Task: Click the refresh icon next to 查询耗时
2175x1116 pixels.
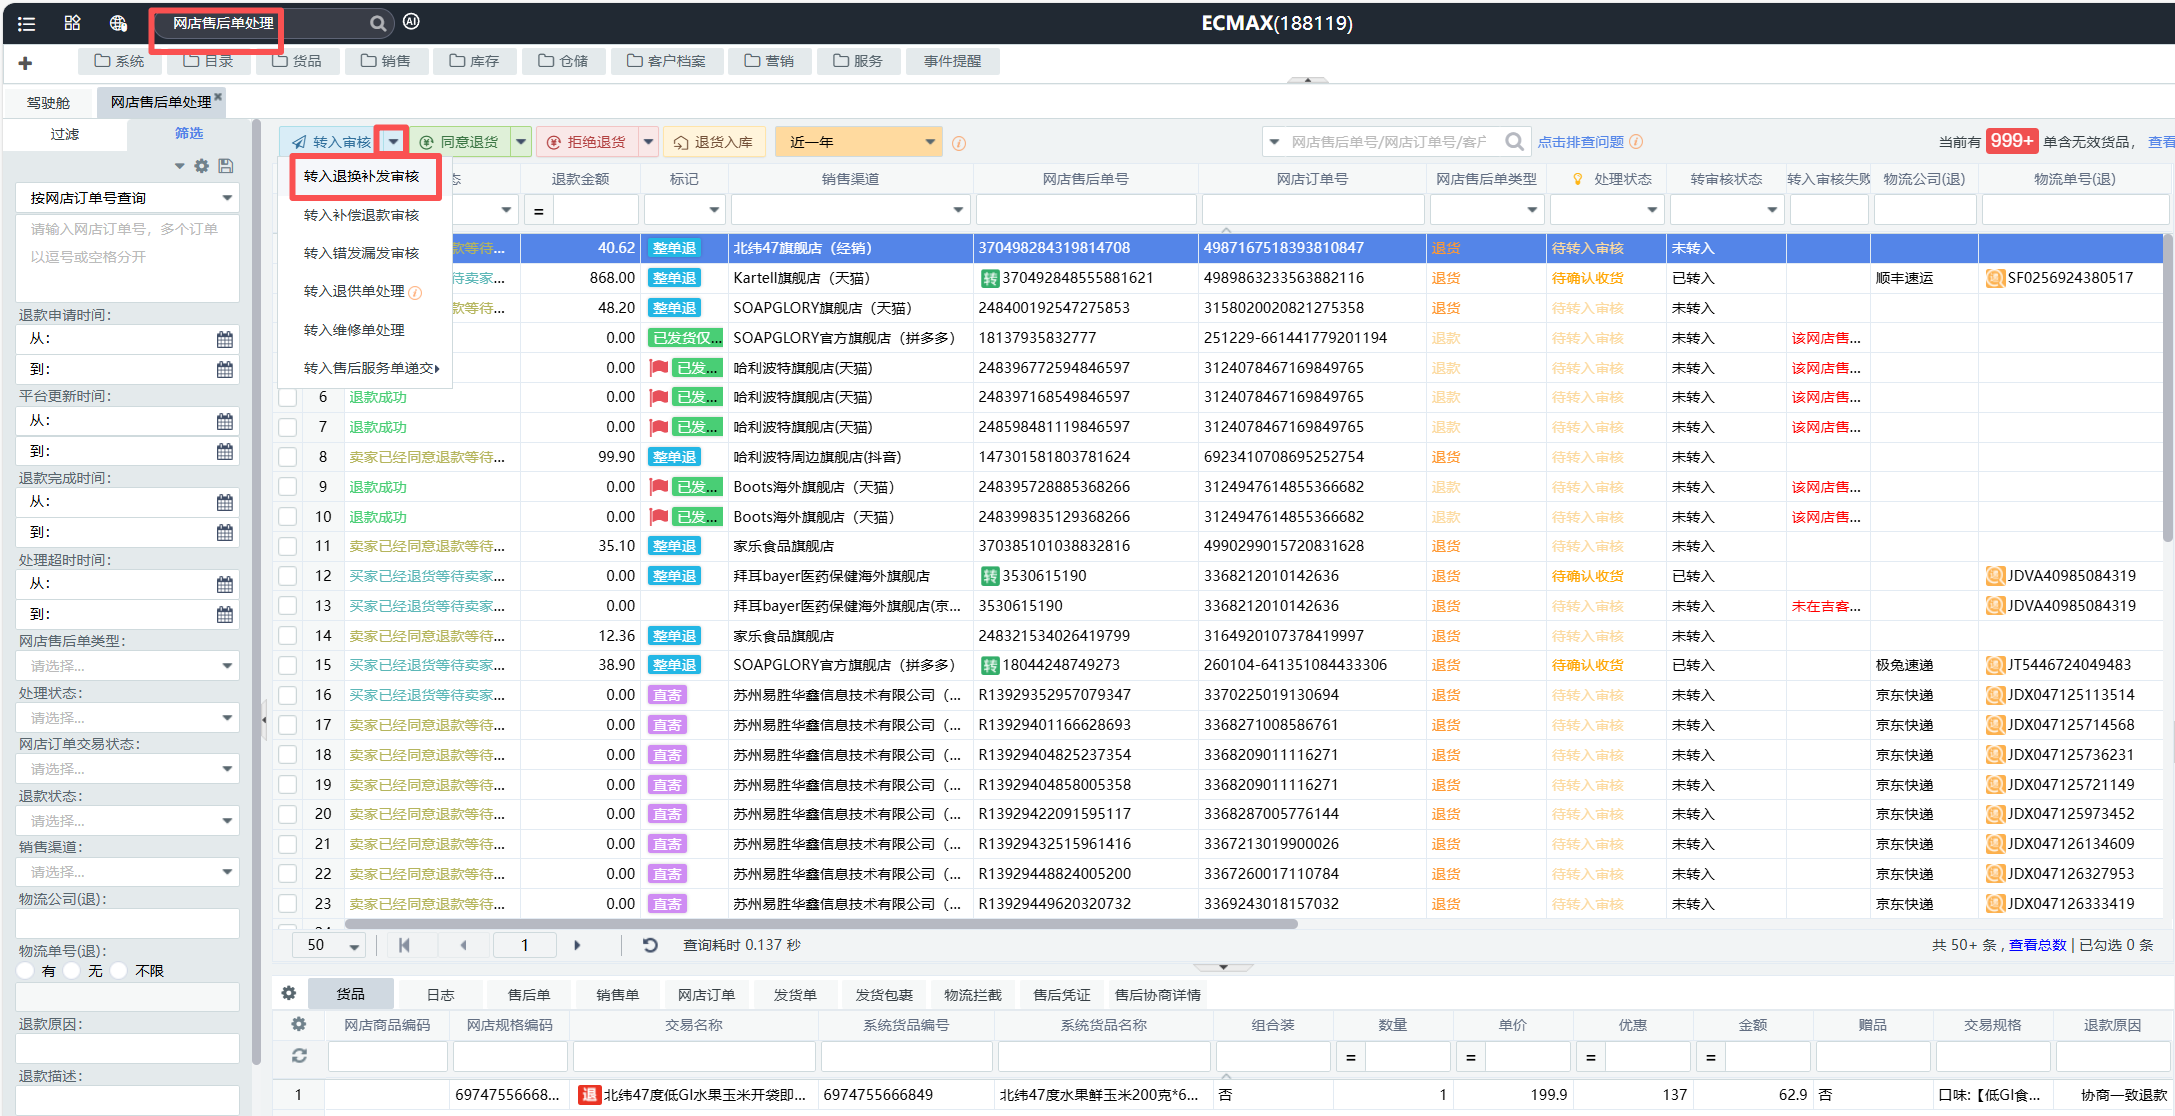Action: click(650, 945)
